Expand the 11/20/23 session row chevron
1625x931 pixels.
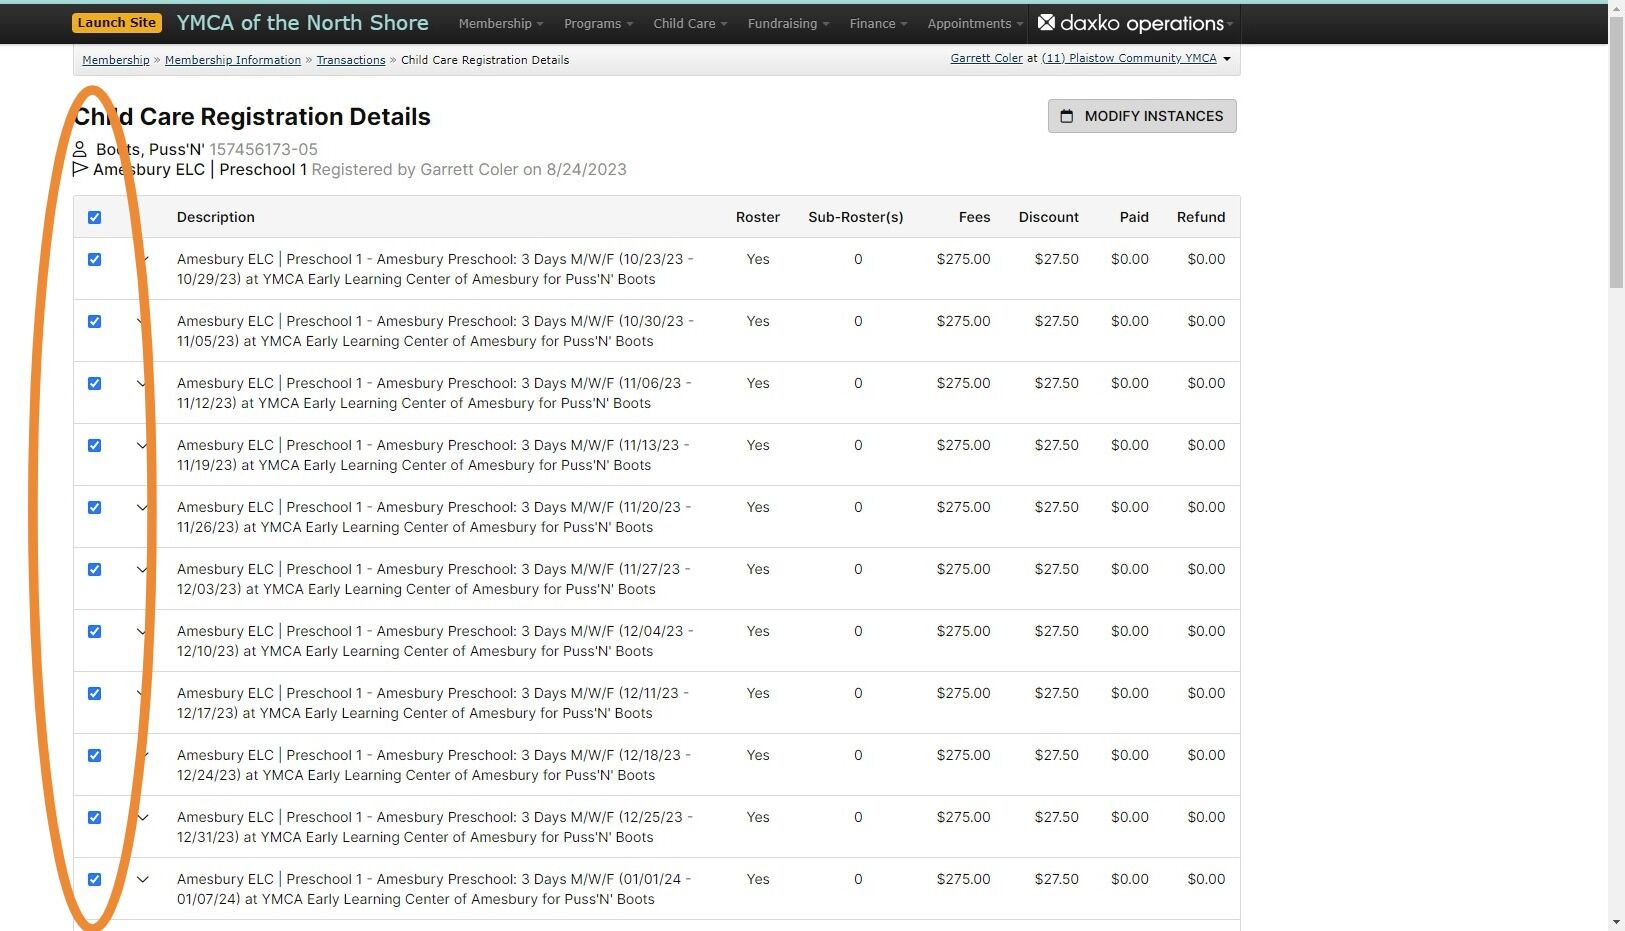tap(142, 507)
